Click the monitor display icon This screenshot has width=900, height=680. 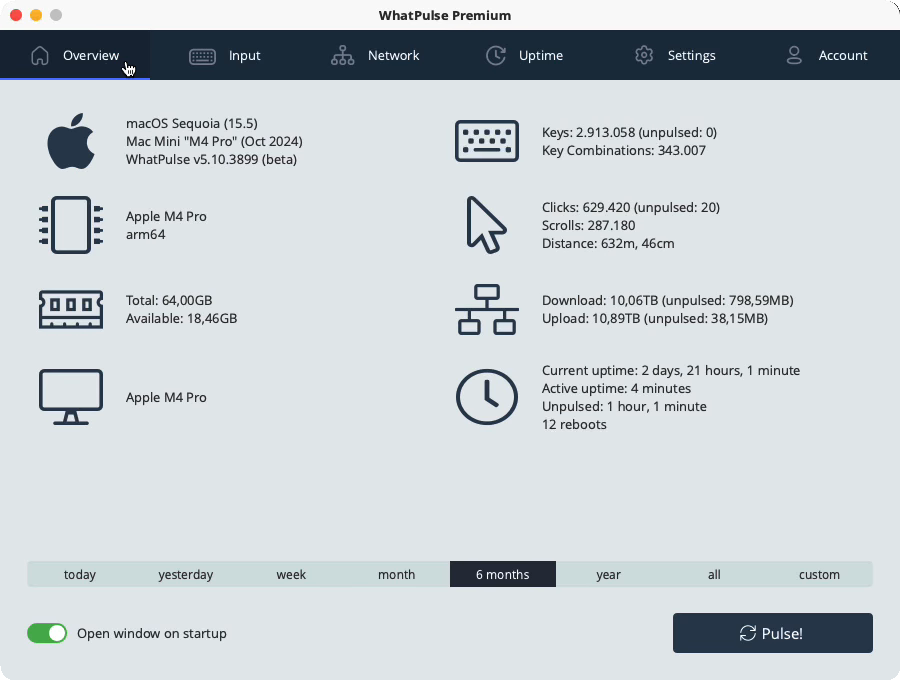coord(71,397)
